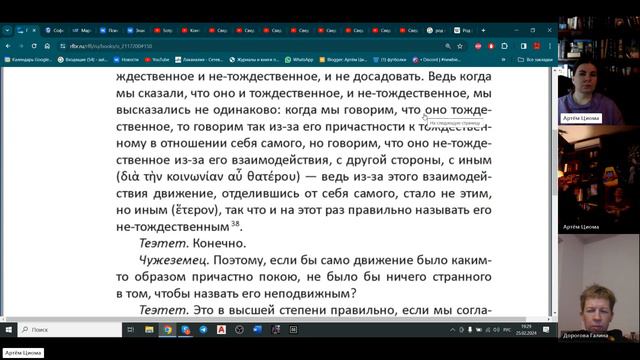Show hidden system tray icons
Screen dimensions: 640x360
tap(452, 330)
